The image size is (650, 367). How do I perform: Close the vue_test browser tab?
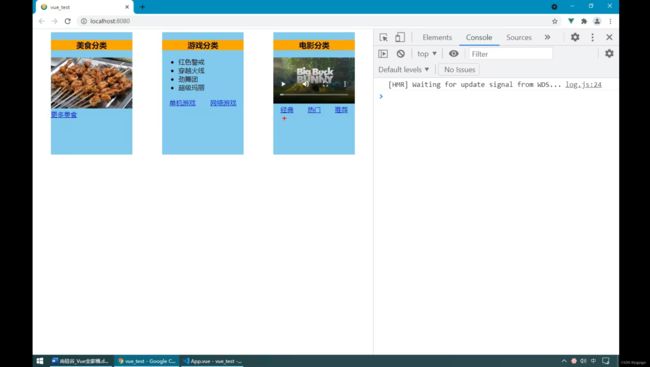click(127, 7)
